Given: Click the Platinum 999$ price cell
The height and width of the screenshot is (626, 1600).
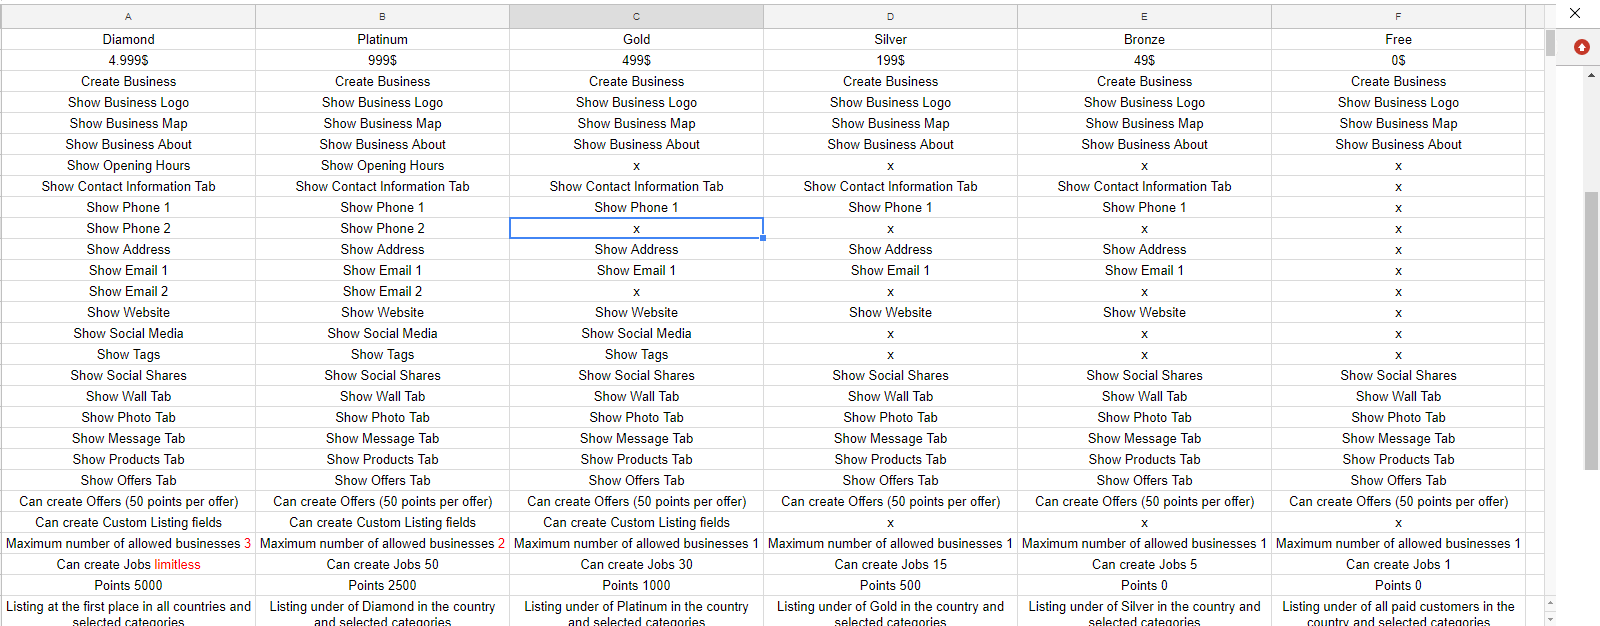Looking at the screenshot, I should [x=382, y=60].
